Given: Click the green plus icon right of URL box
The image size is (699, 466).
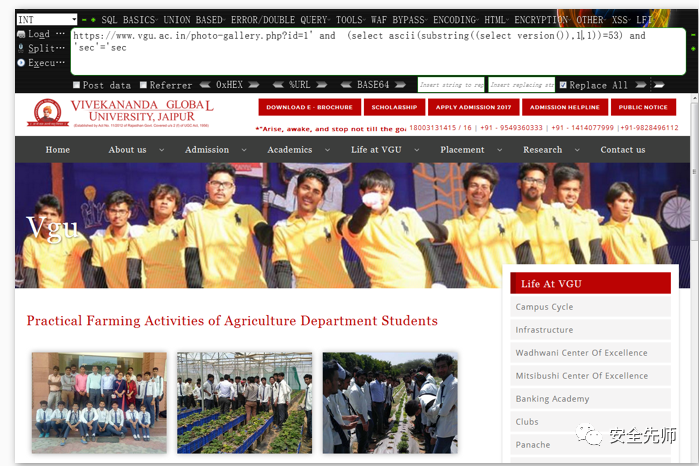Looking at the screenshot, I should coord(693,48).
